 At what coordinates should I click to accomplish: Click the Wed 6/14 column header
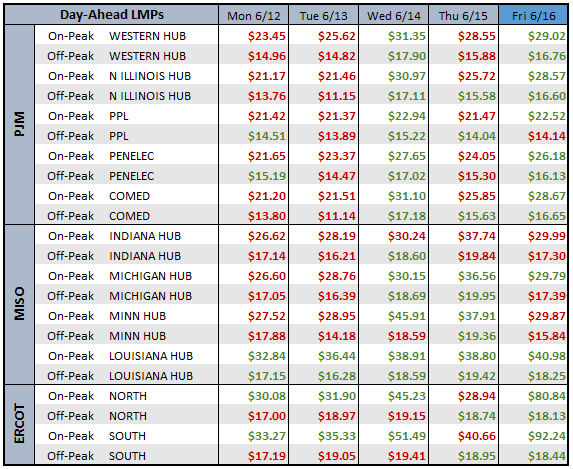[x=394, y=16]
